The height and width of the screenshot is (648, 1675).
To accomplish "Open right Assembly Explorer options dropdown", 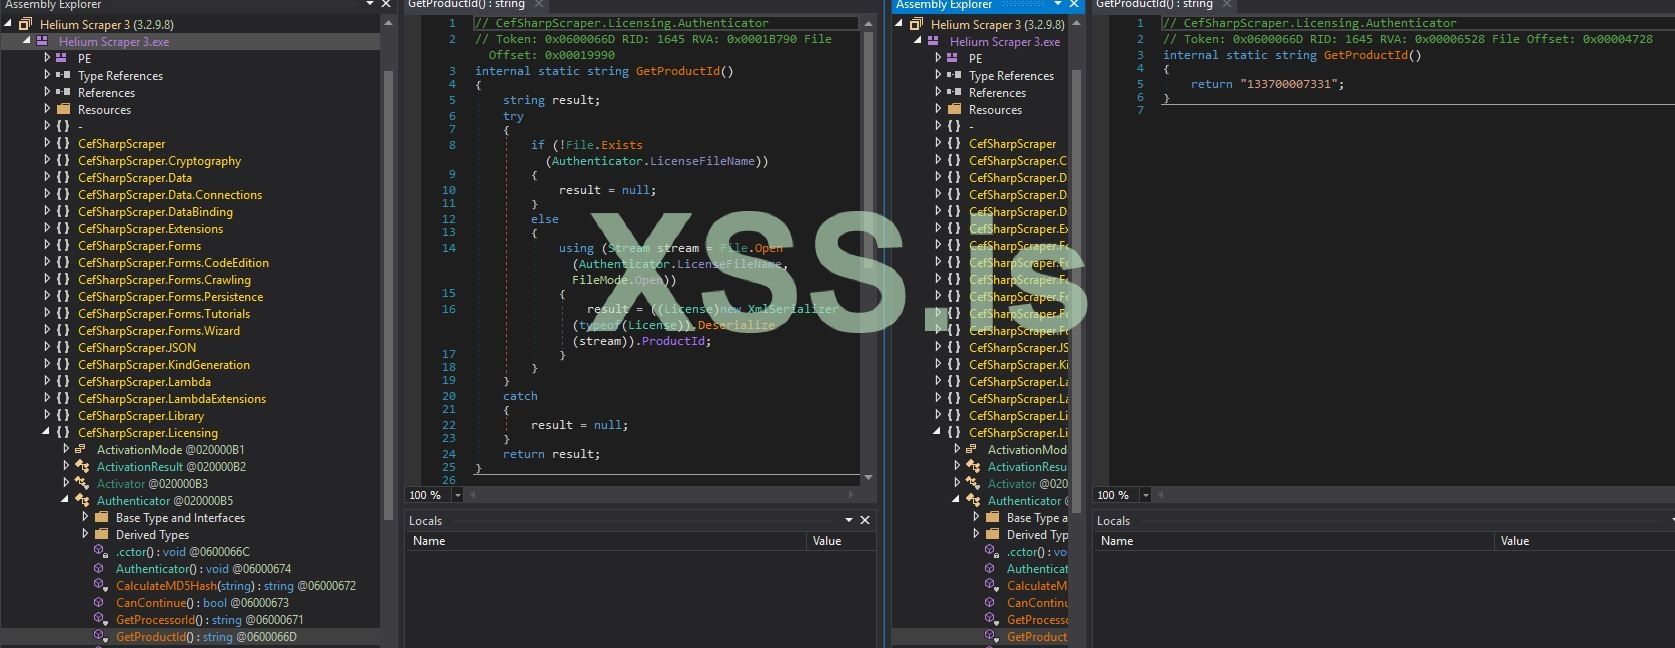I will [x=1057, y=4].
